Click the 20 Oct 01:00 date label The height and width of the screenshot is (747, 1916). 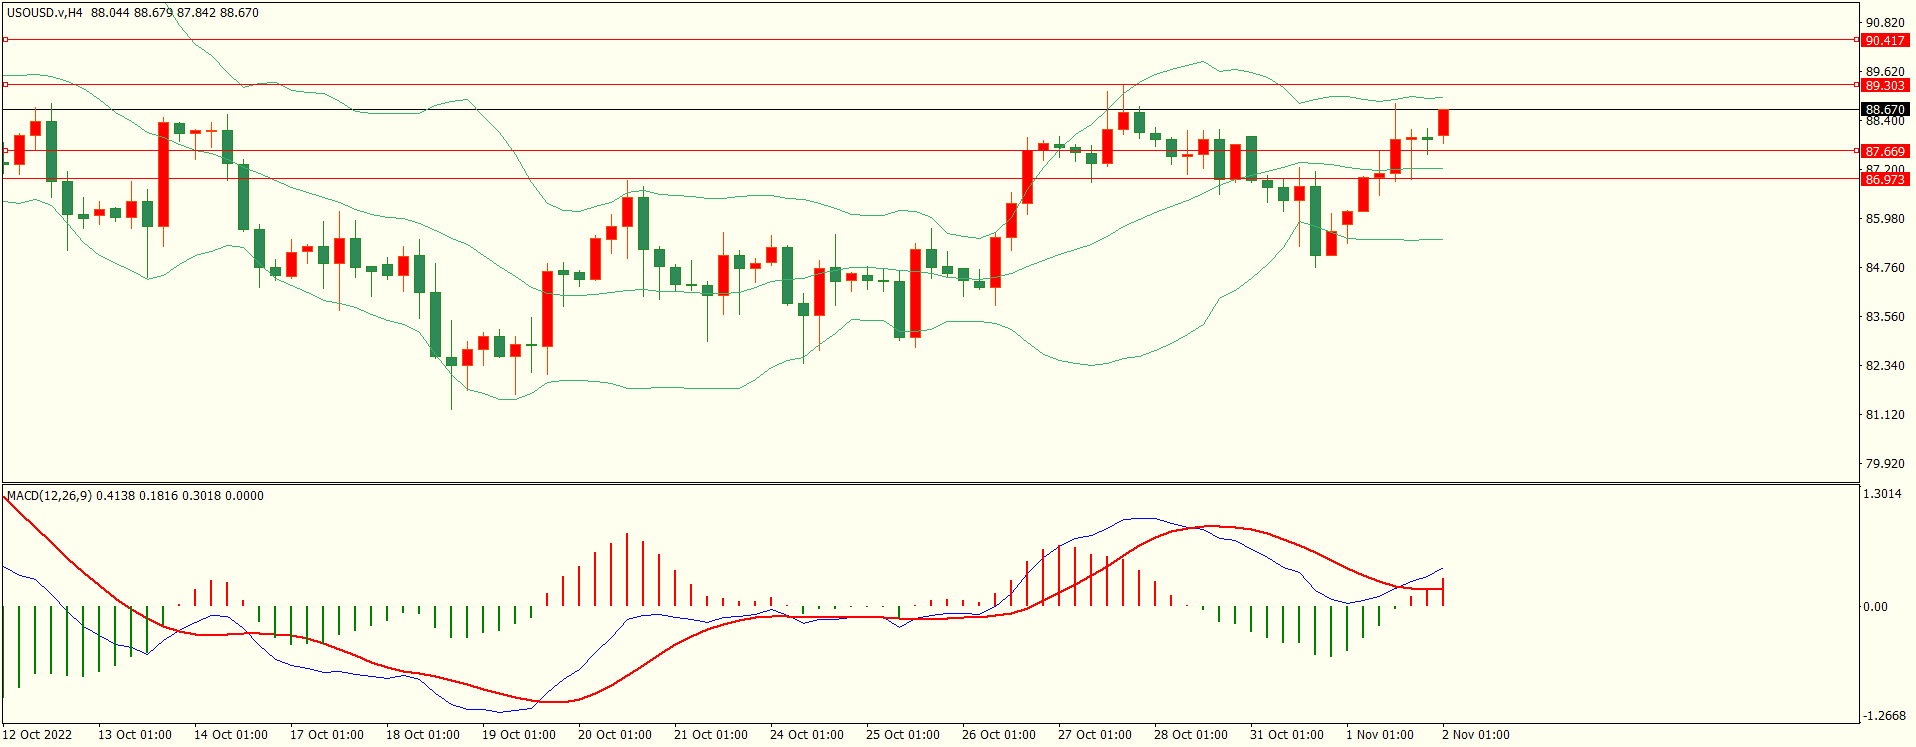(615, 735)
